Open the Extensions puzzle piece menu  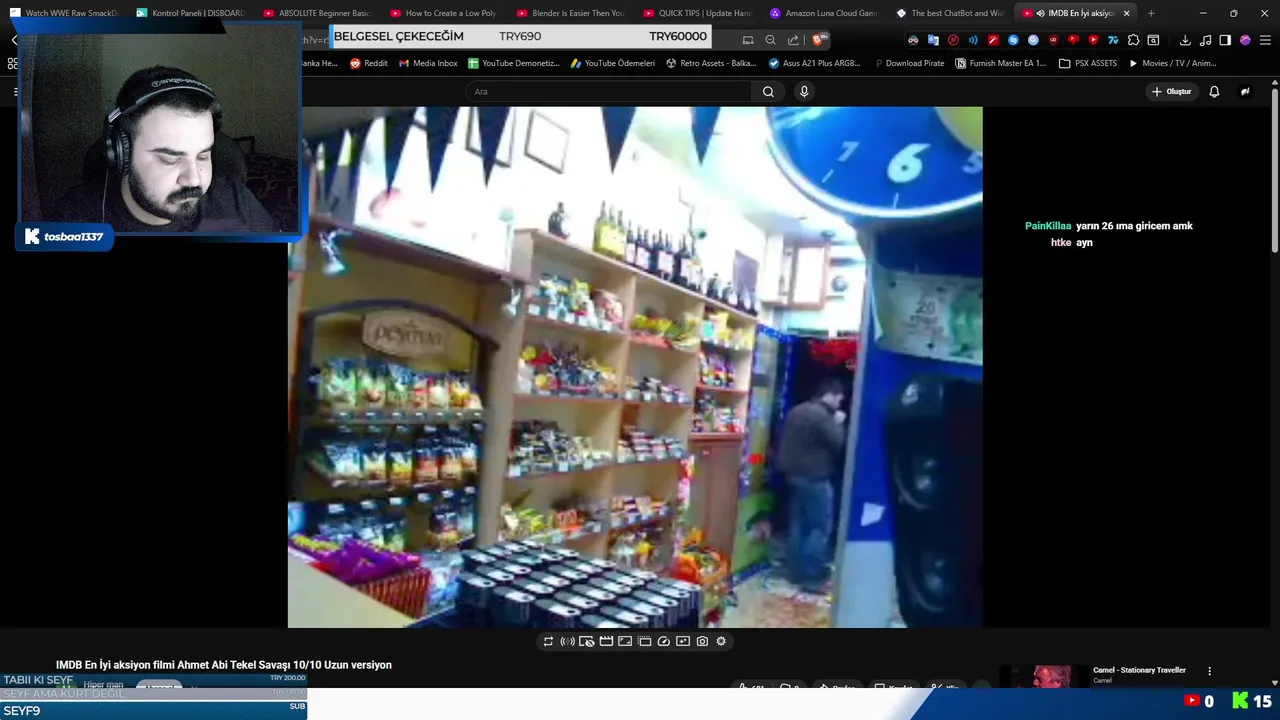tap(1133, 40)
